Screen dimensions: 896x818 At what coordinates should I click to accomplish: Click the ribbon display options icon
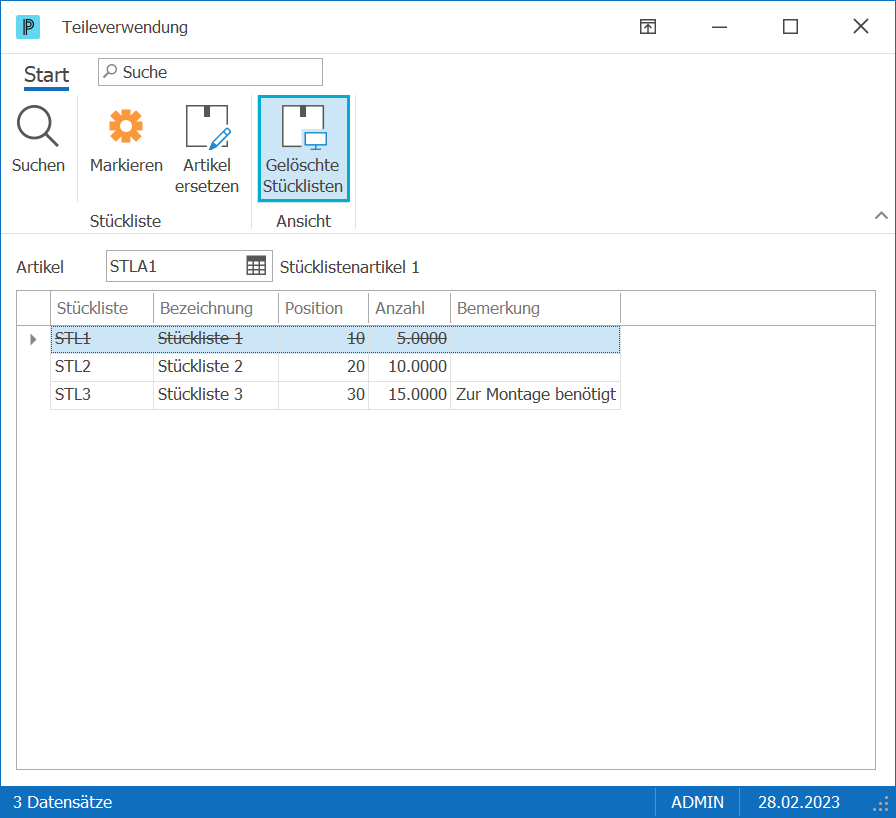tap(647, 26)
